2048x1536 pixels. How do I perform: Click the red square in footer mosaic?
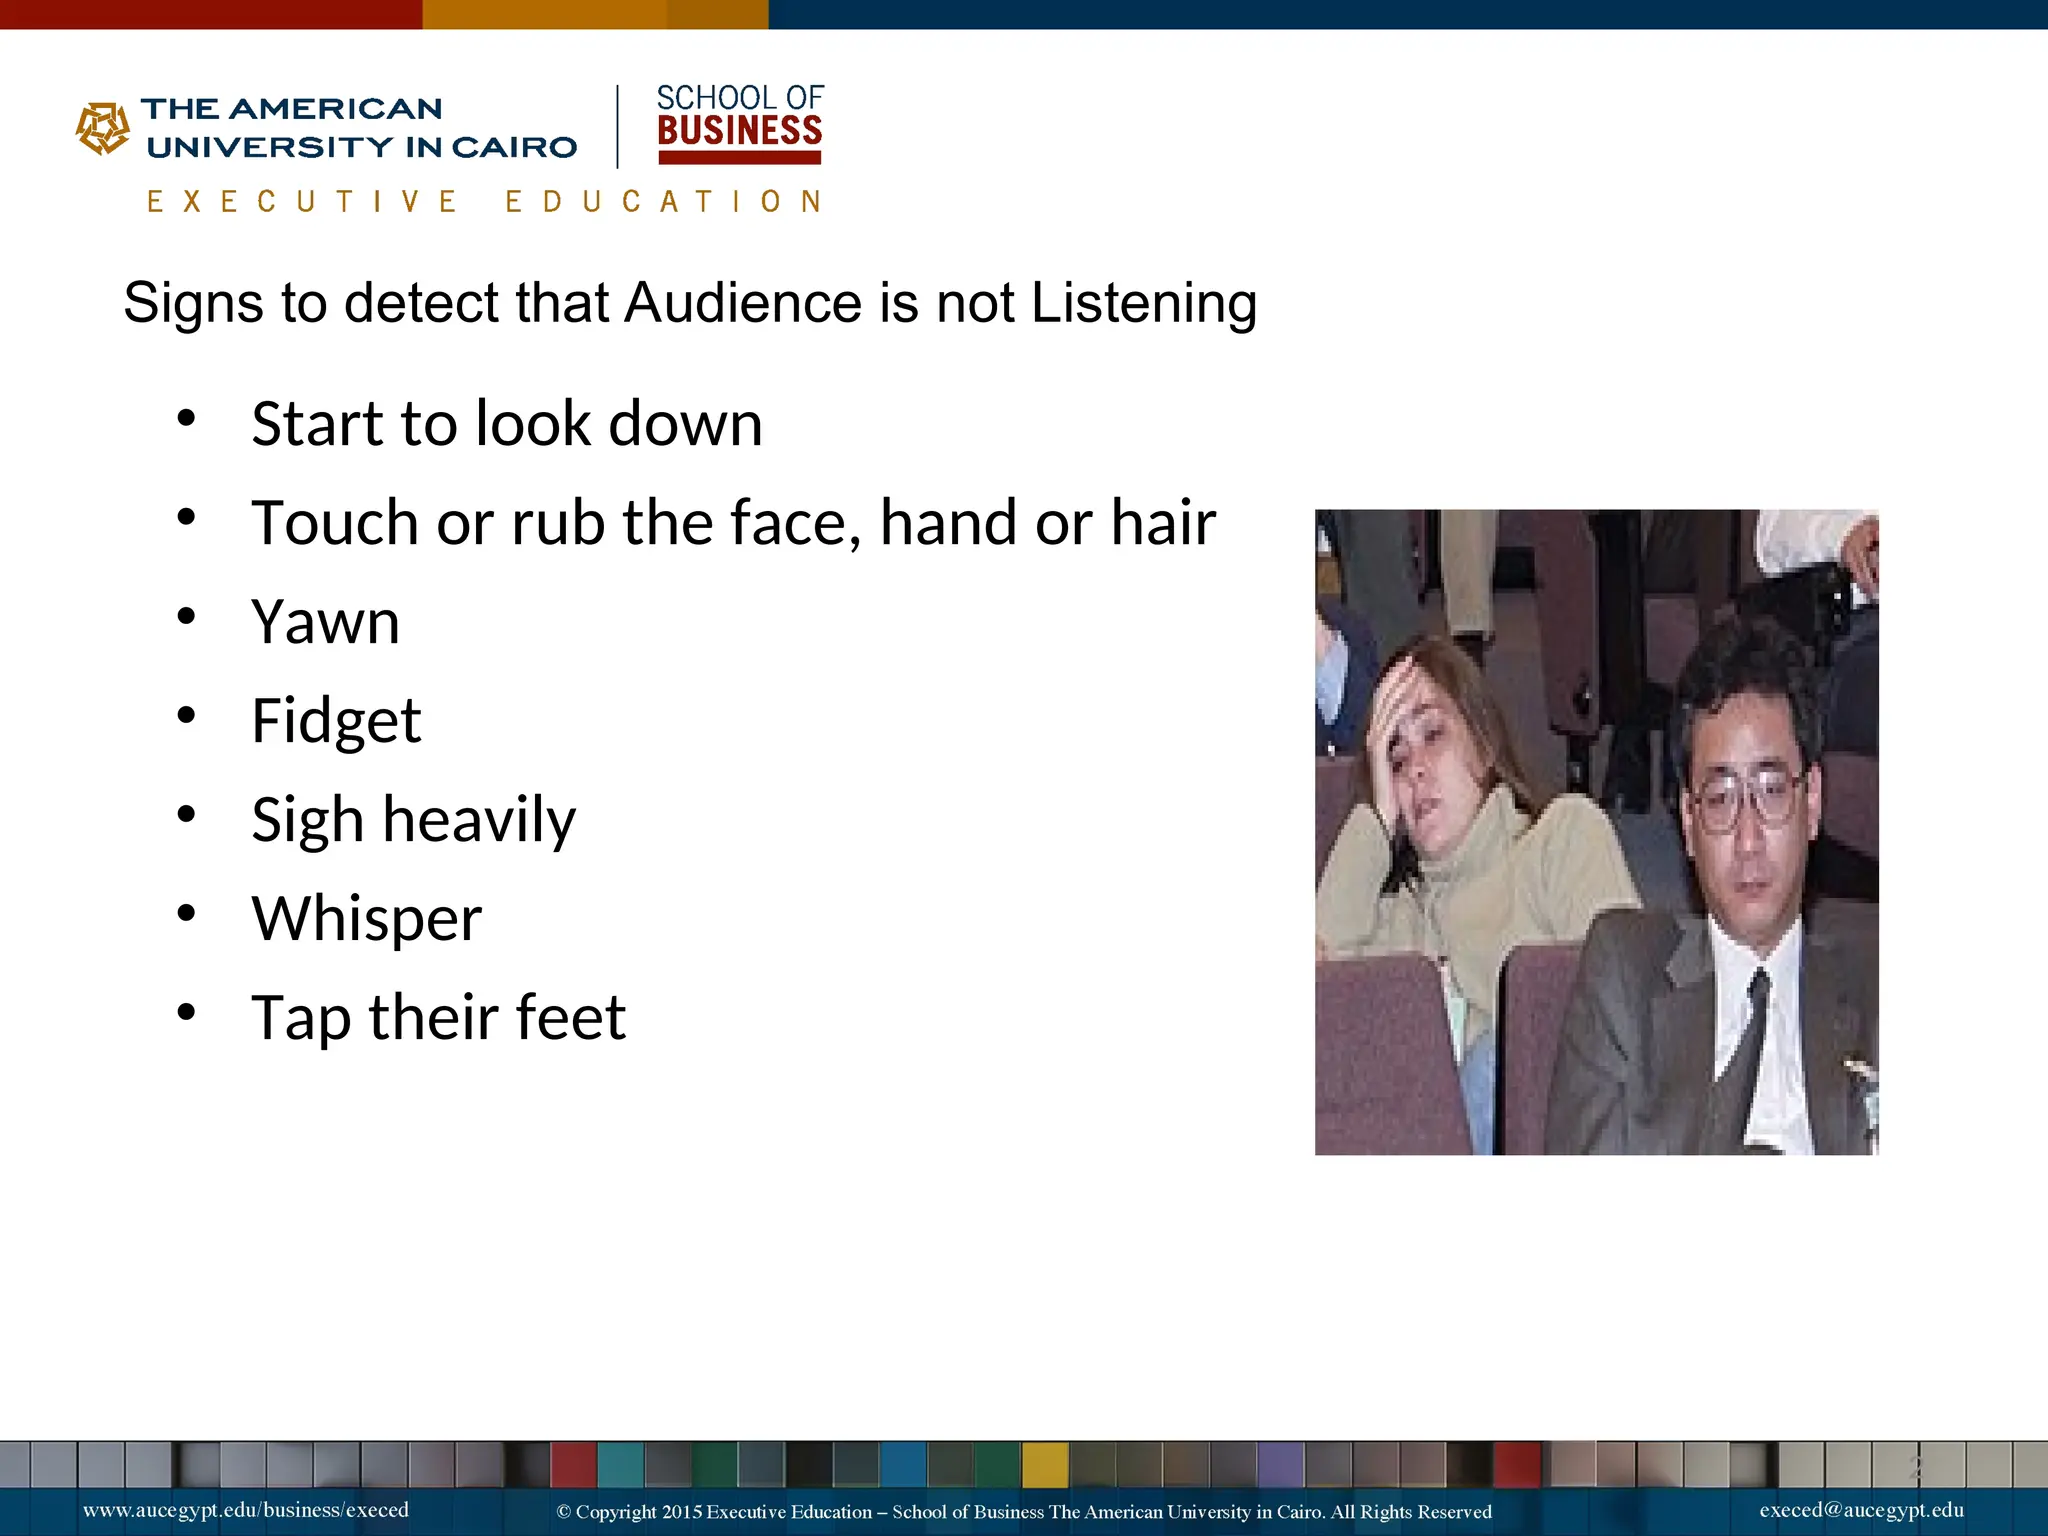(573, 1465)
